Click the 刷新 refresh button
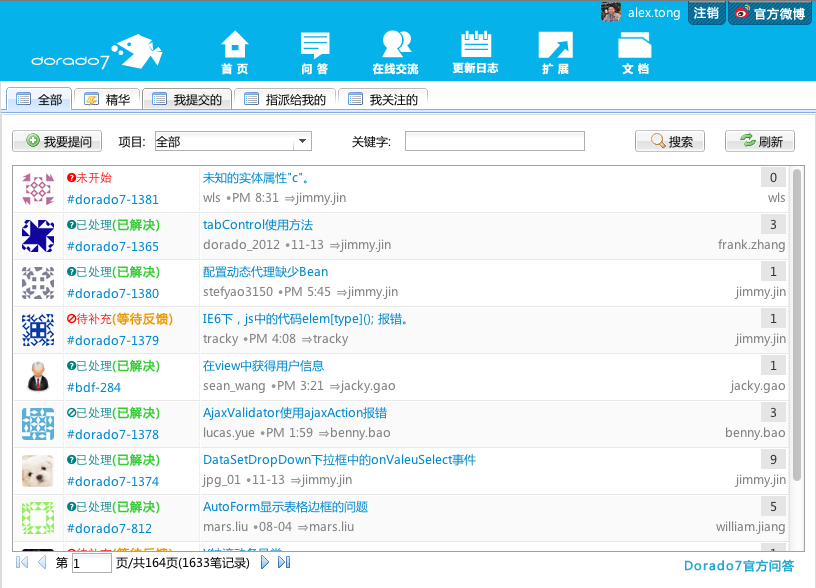This screenshot has height=588, width=816. click(x=759, y=142)
